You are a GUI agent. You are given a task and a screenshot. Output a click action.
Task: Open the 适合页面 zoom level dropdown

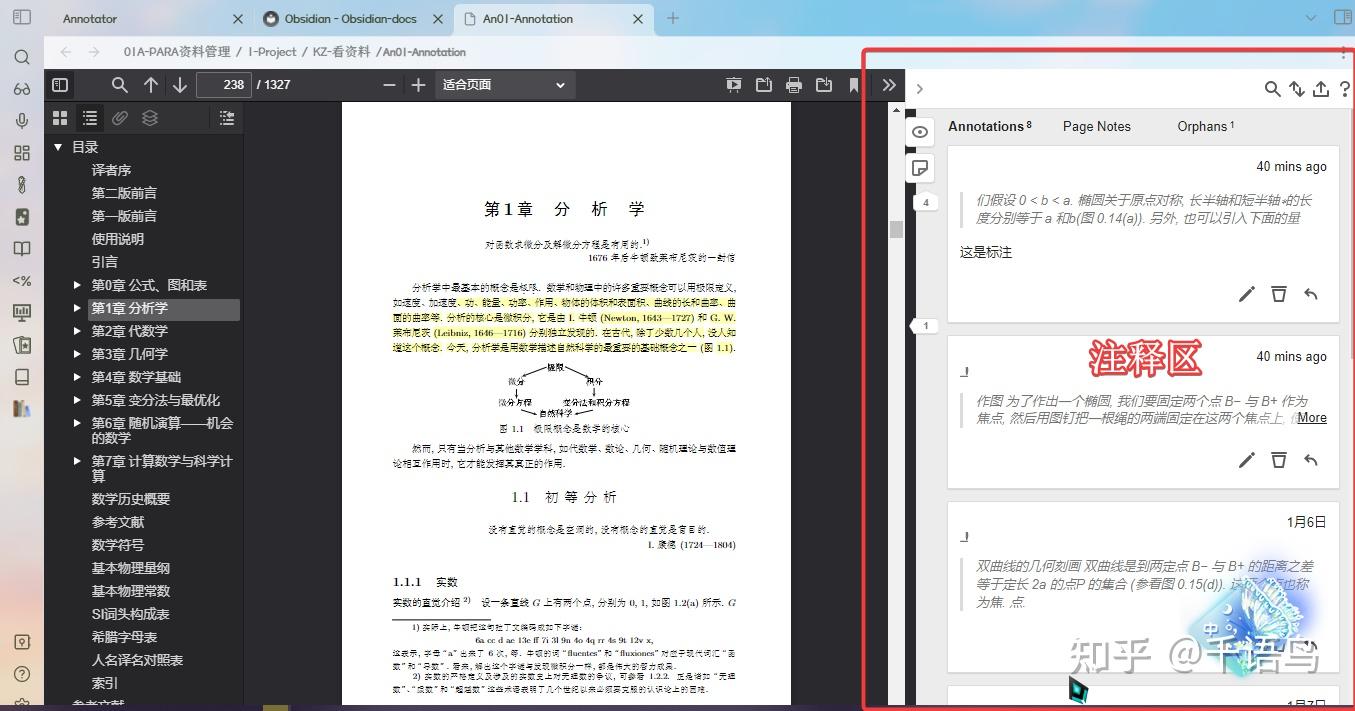pos(504,85)
